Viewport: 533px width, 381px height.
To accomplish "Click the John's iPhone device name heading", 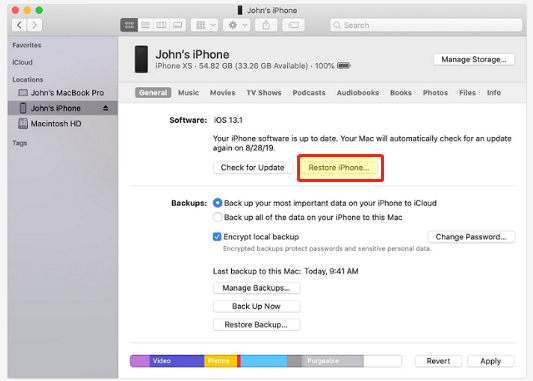I will coord(192,54).
